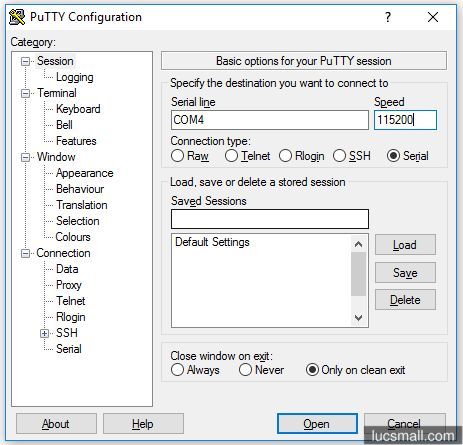The width and height of the screenshot is (463, 445).
Task: Open the Appearance category
Action: point(85,173)
